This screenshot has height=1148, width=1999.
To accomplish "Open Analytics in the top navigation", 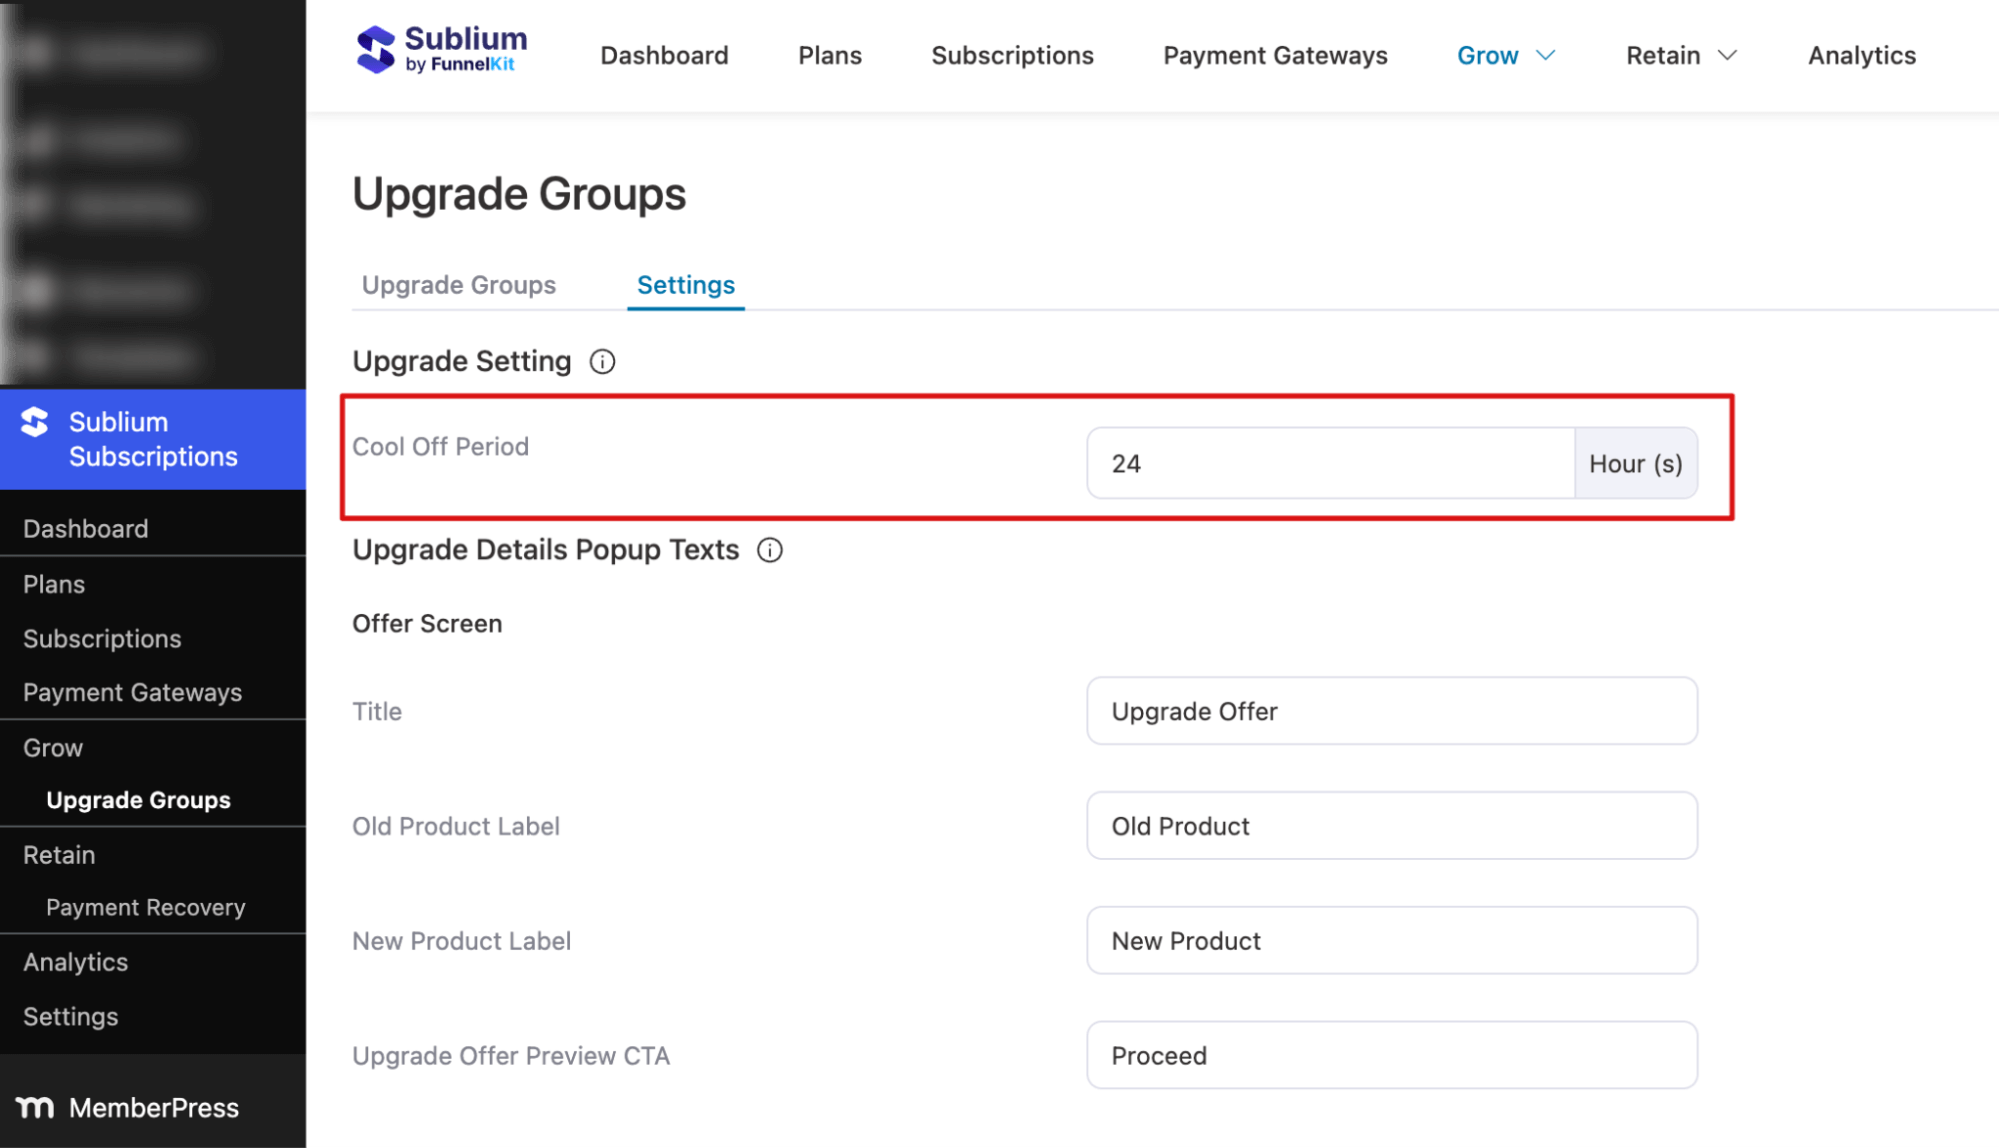I will click(x=1861, y=56).
